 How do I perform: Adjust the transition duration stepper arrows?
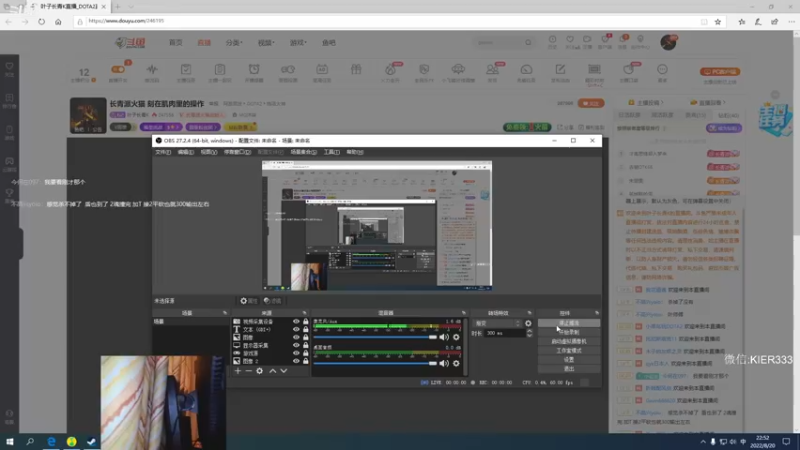[529, 333]
